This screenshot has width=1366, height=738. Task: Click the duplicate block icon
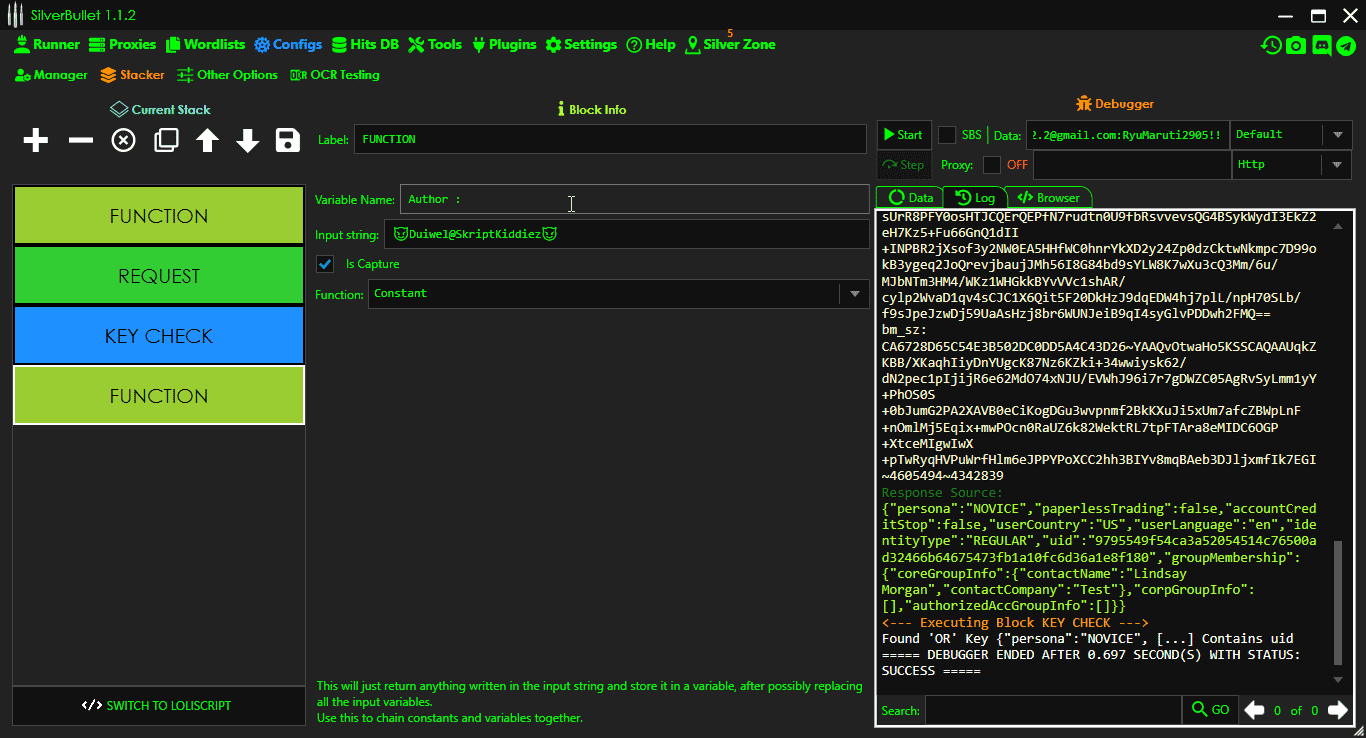pos(166,141)
